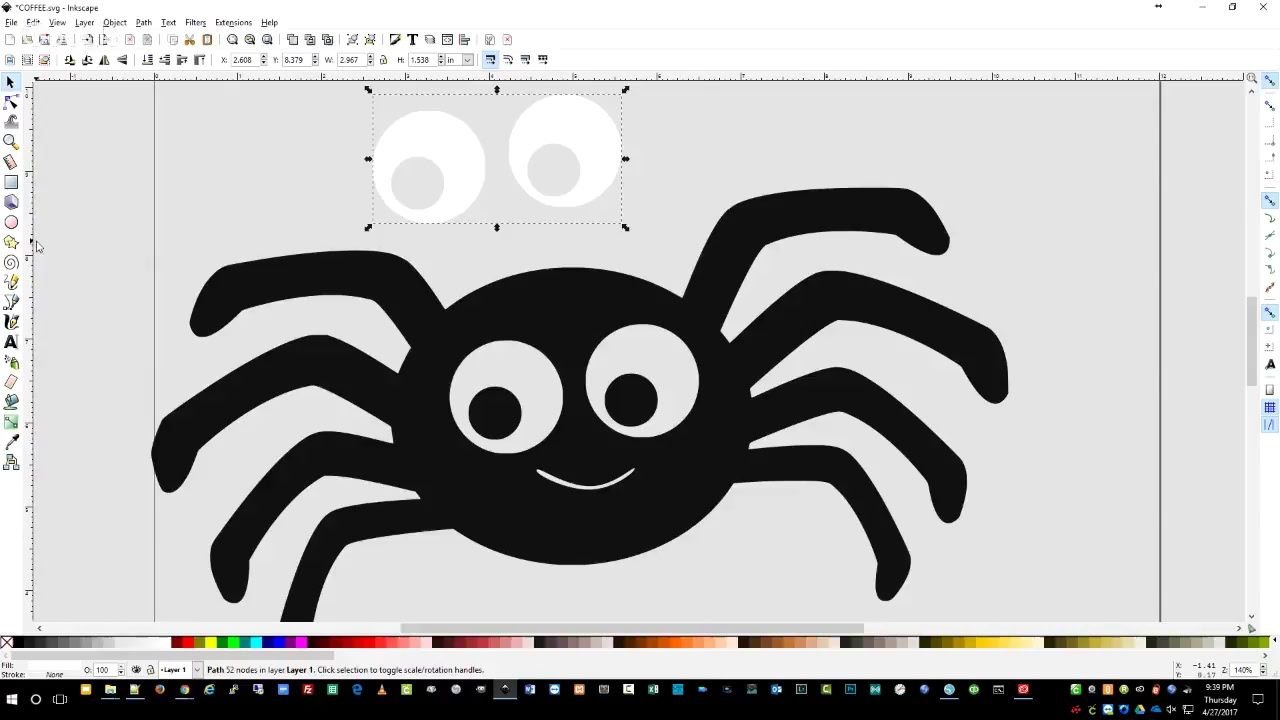
Task: Open the zoom percentage stepper arrows
Action: point(1262,670)
